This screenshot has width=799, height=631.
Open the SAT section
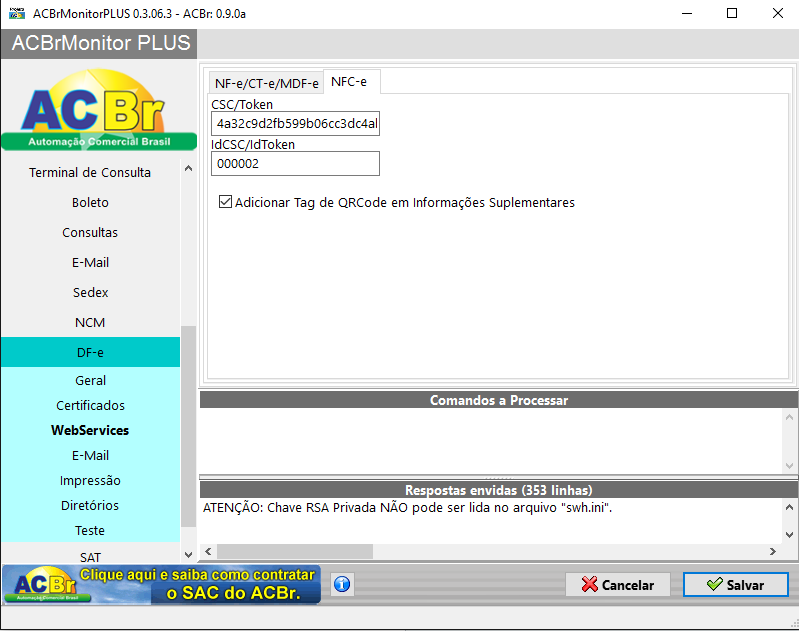(x=90, y=557)
